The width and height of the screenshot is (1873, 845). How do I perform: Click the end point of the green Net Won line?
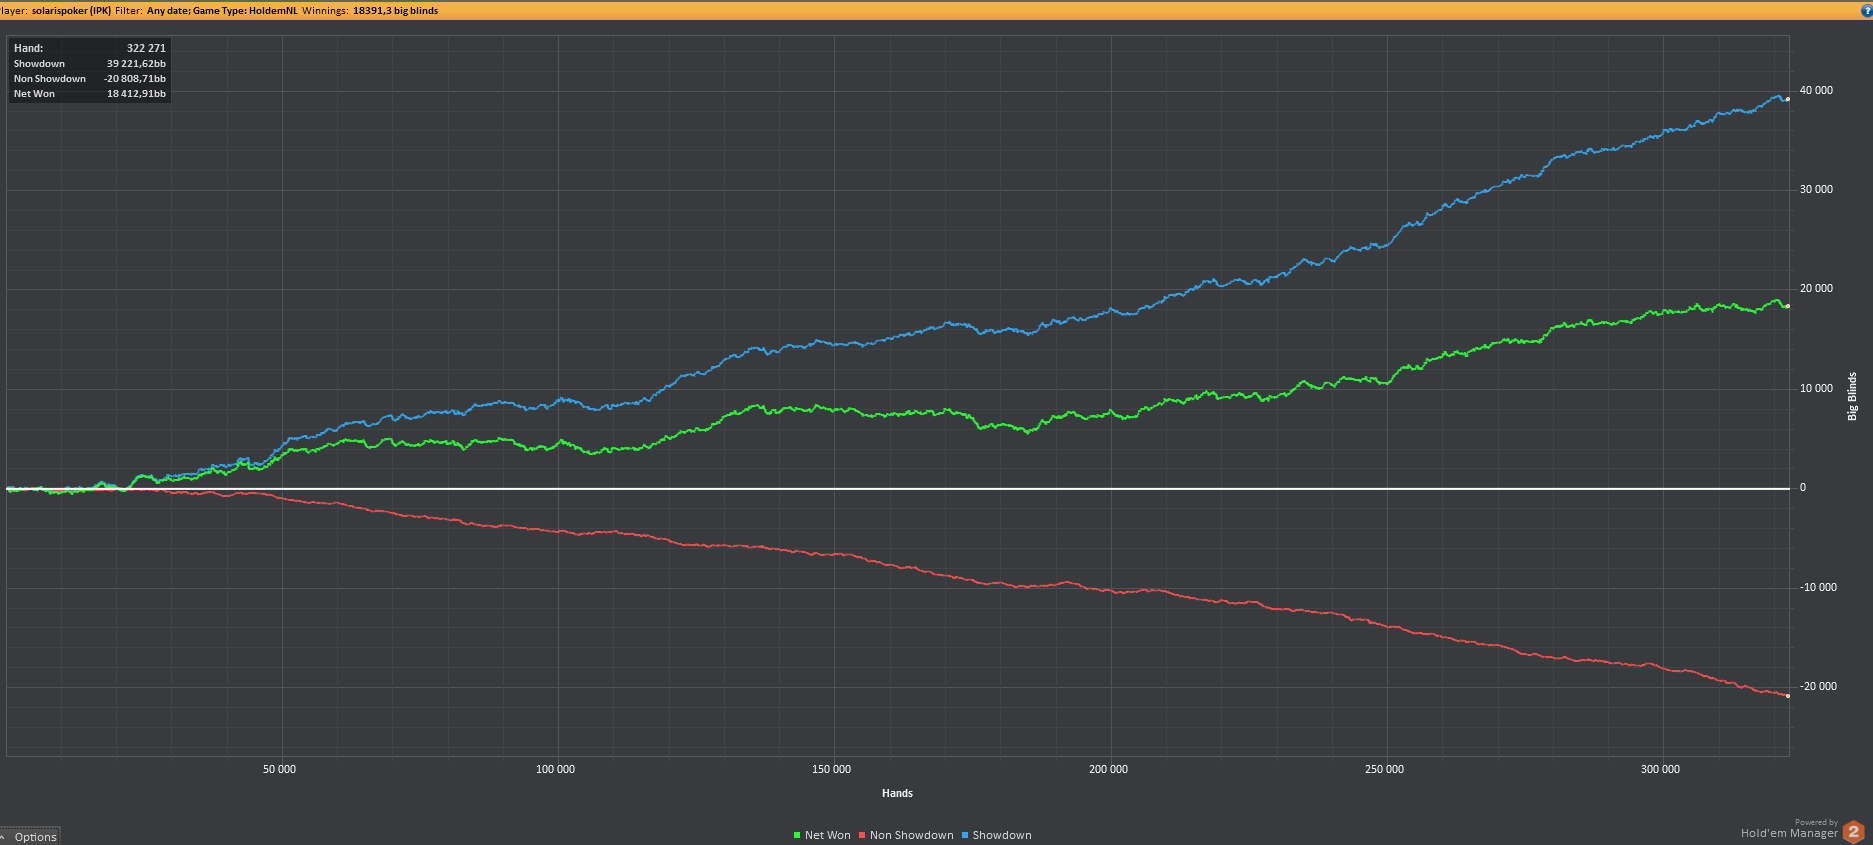coord(1788,306)
